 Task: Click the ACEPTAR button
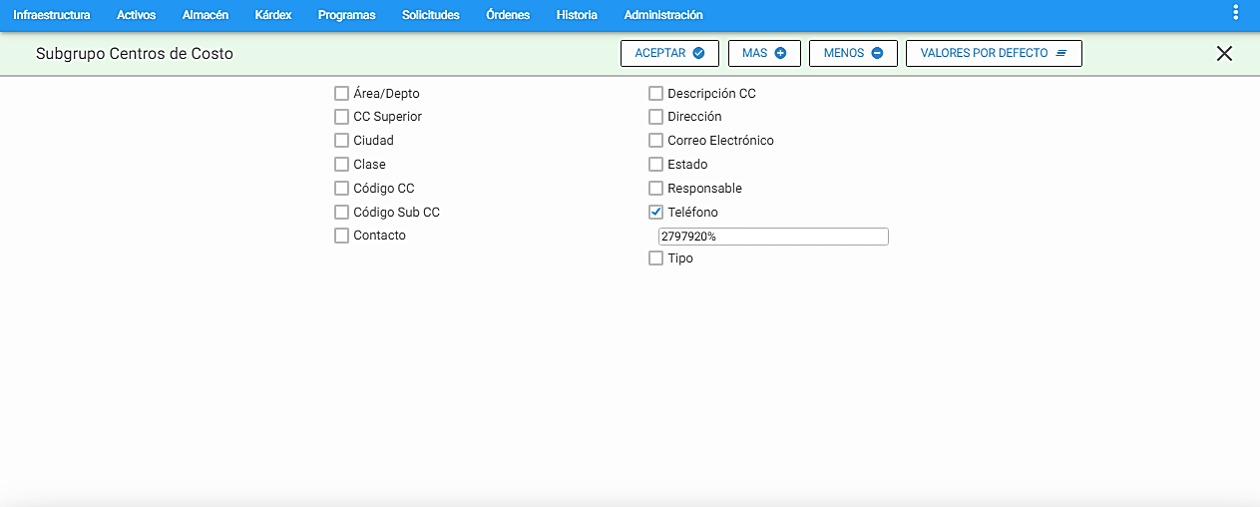coord(670,53)
